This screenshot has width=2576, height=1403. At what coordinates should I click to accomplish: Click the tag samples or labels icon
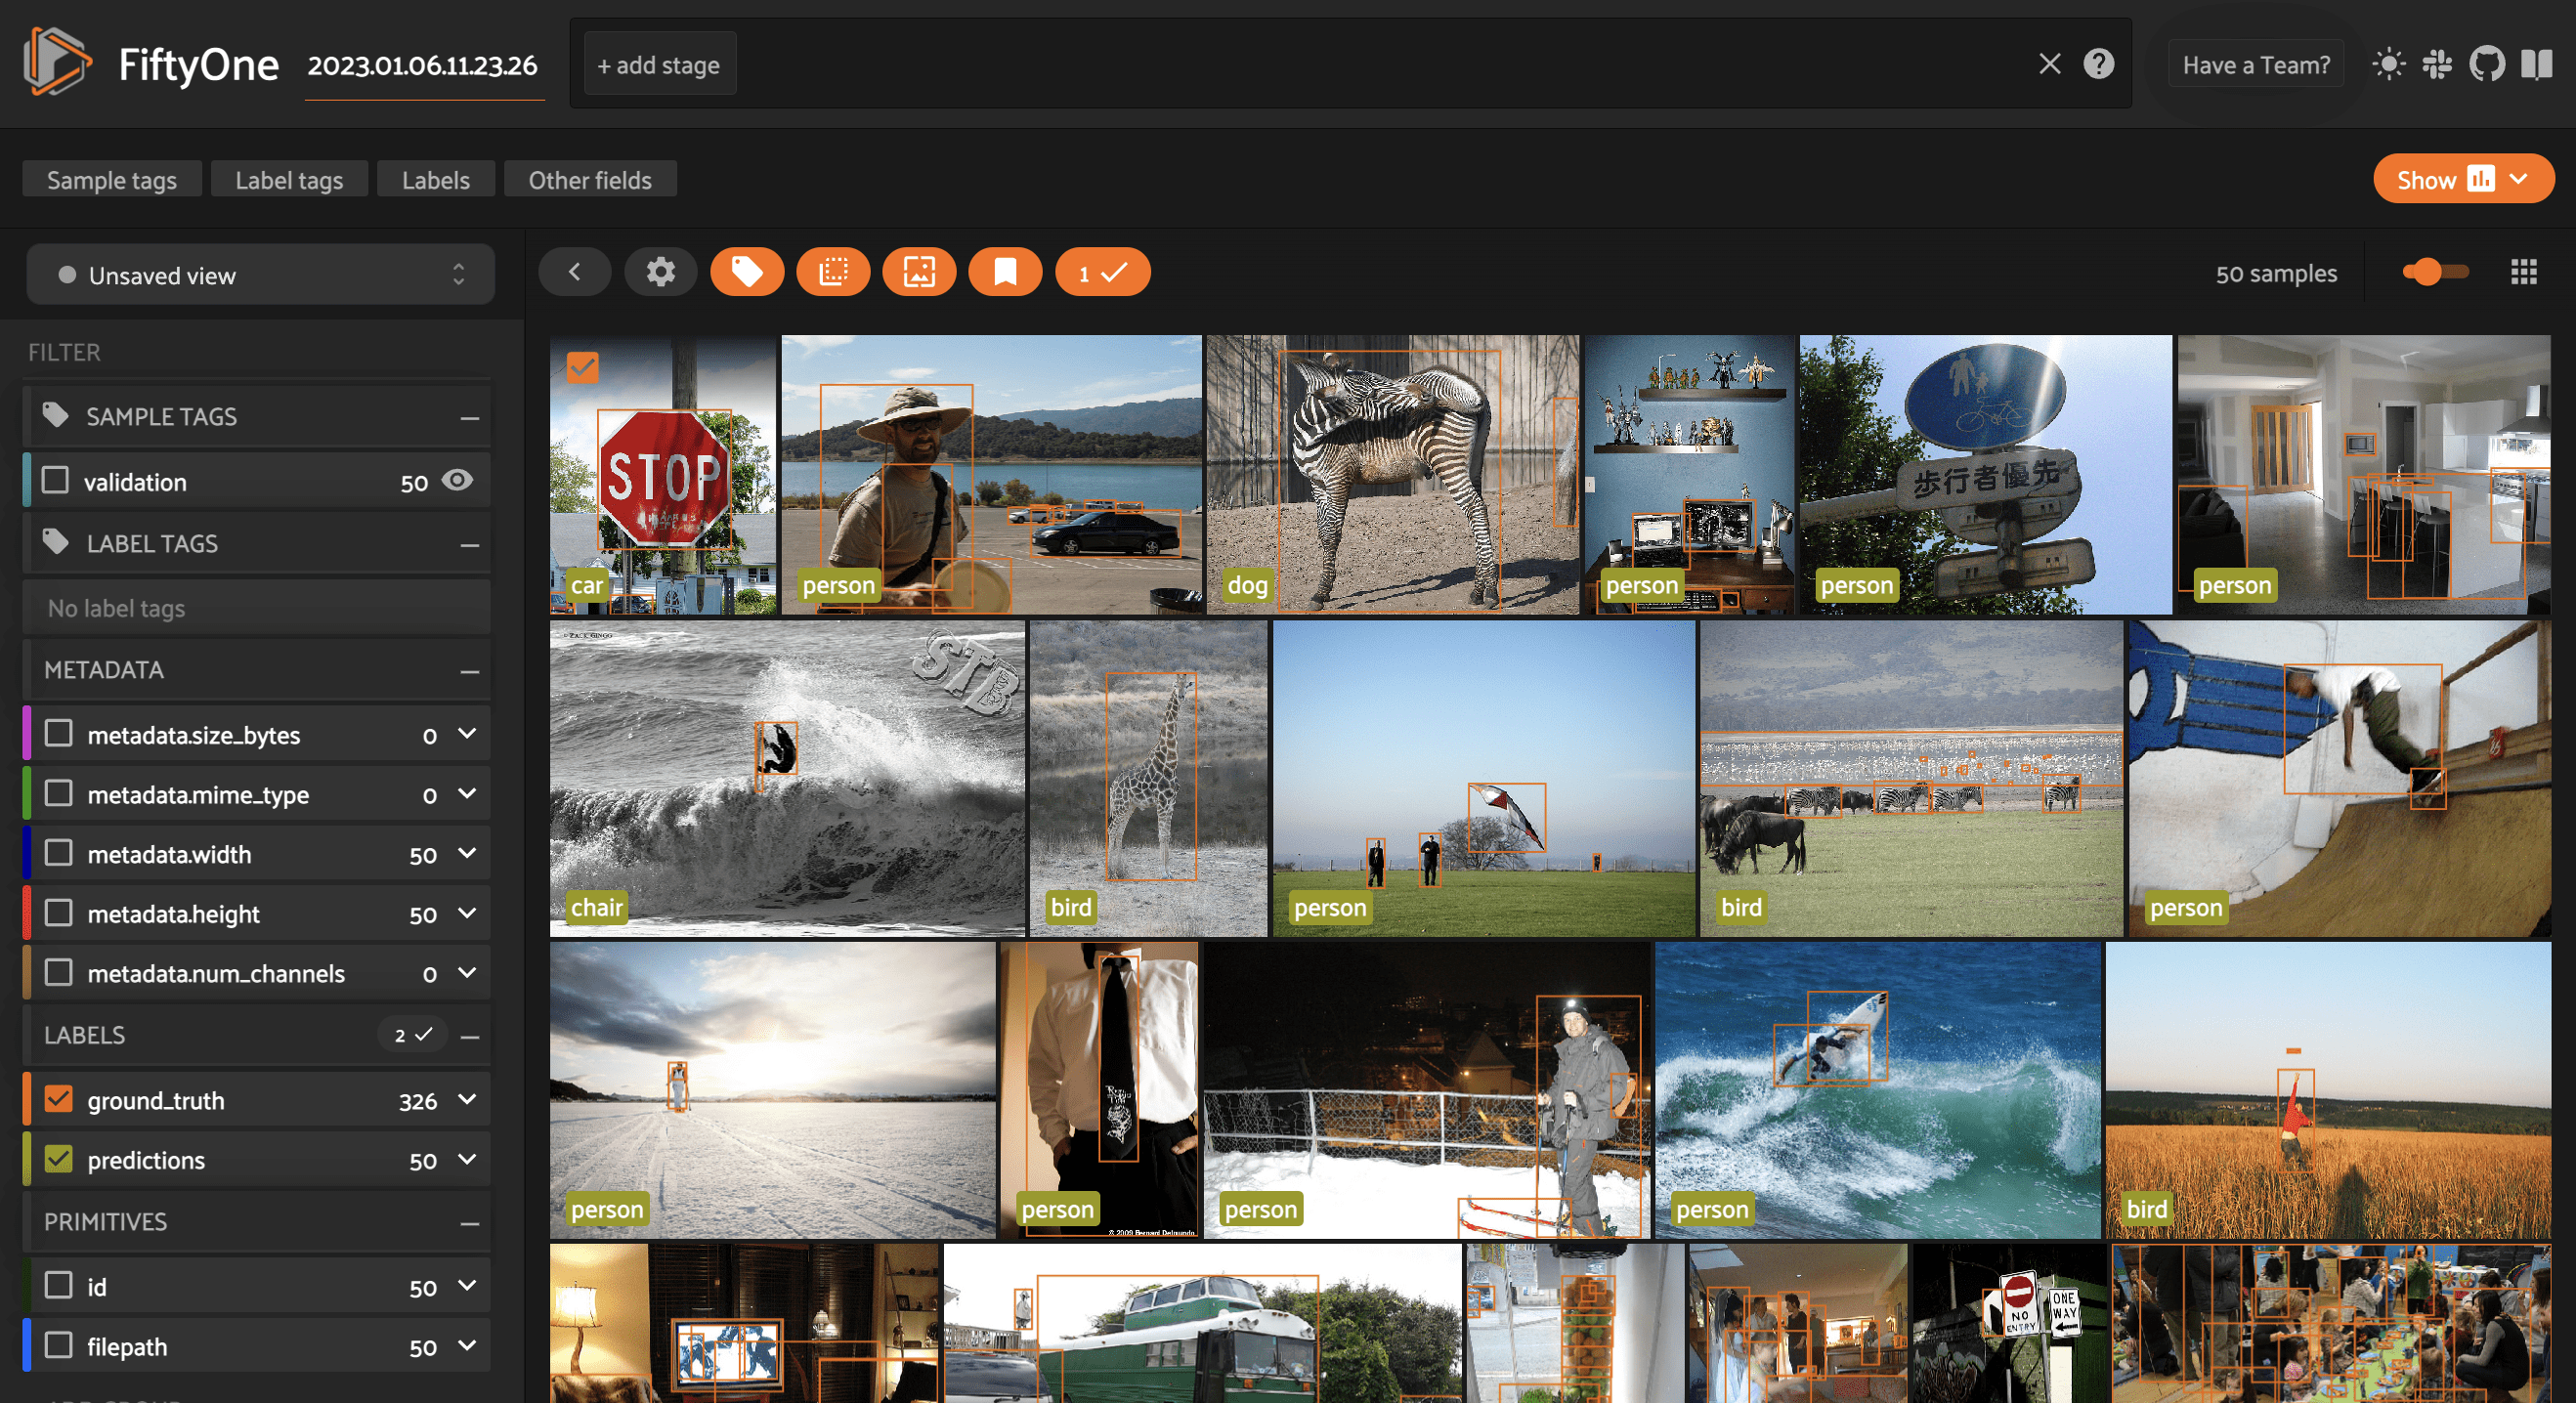tap(746, 272)
